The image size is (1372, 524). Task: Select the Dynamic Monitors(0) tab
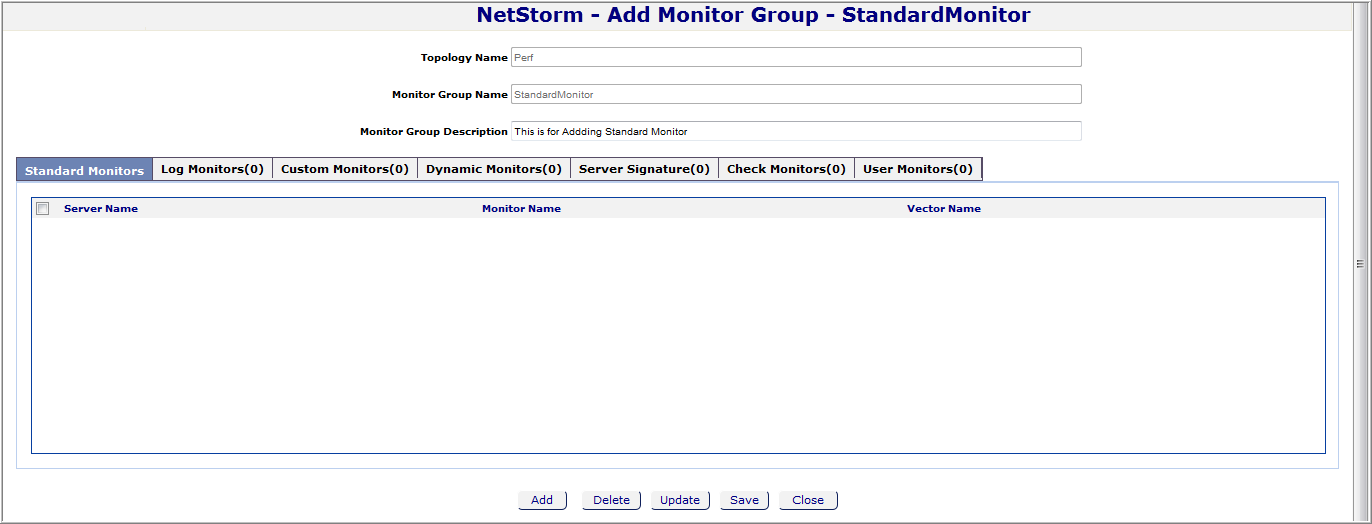coord(494,169)
